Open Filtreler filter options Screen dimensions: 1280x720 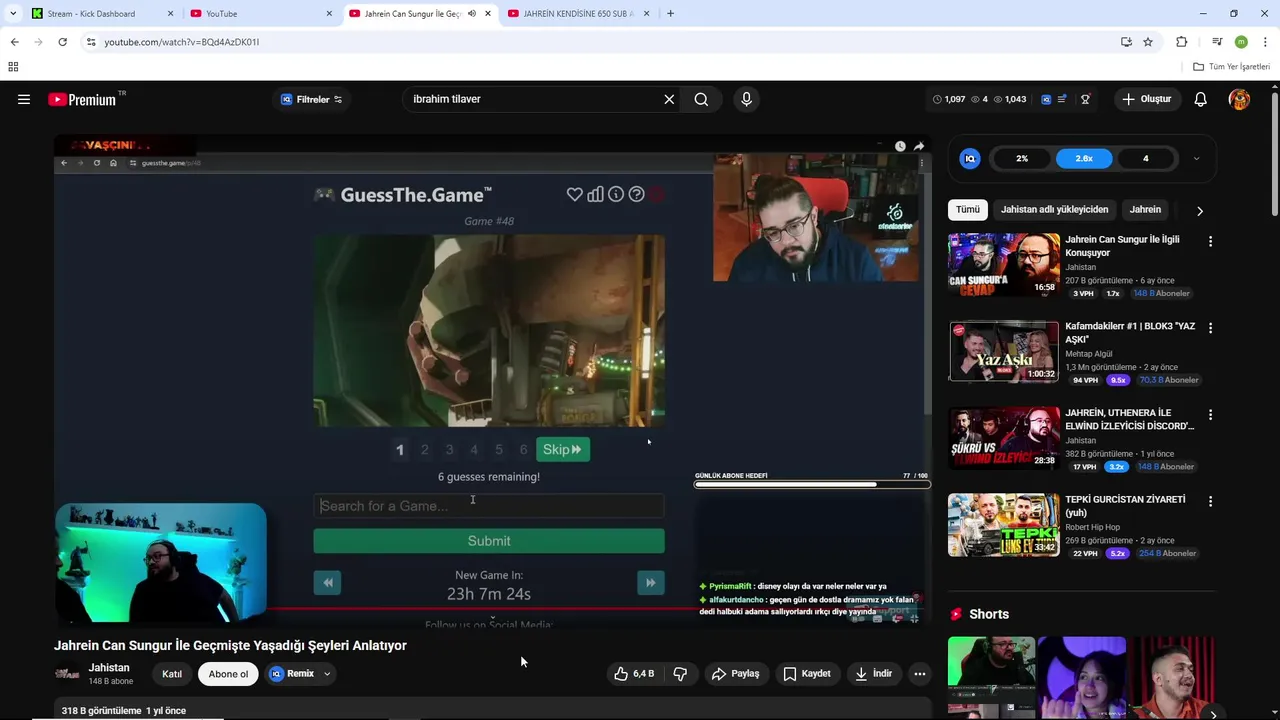pyautogui.click(x=312, y=99)
